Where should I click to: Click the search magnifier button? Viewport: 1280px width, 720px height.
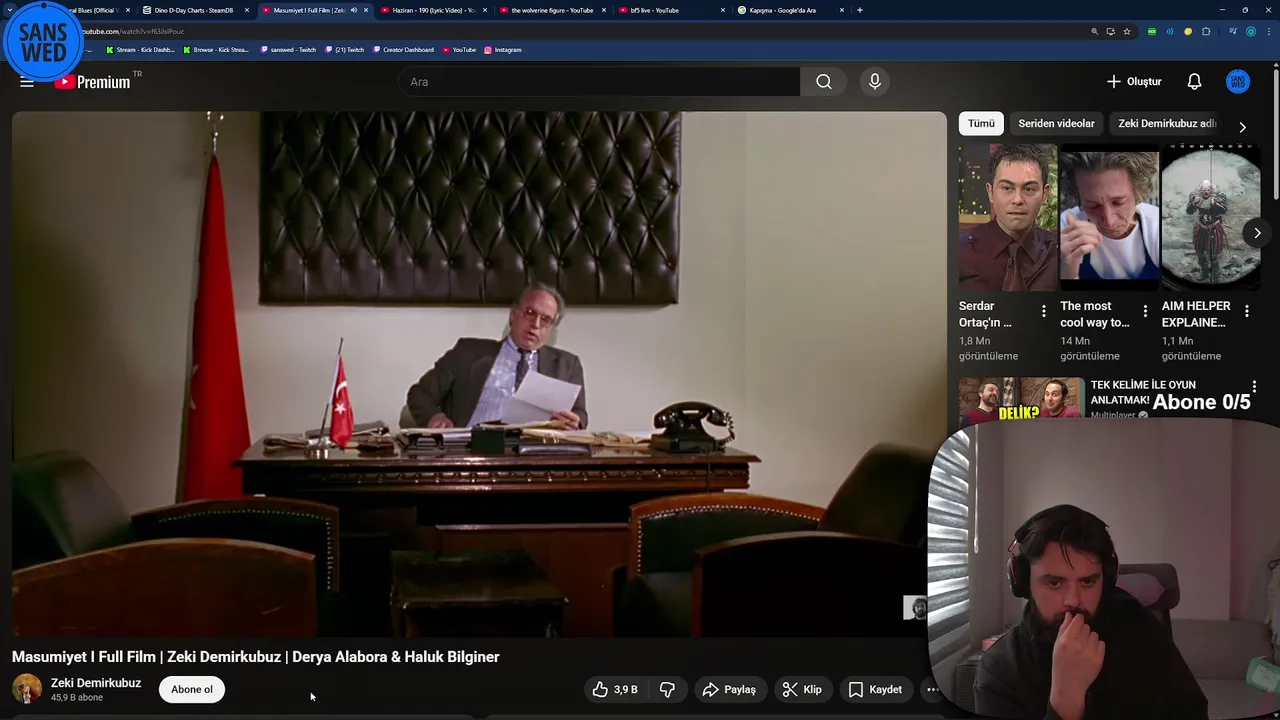824,82
